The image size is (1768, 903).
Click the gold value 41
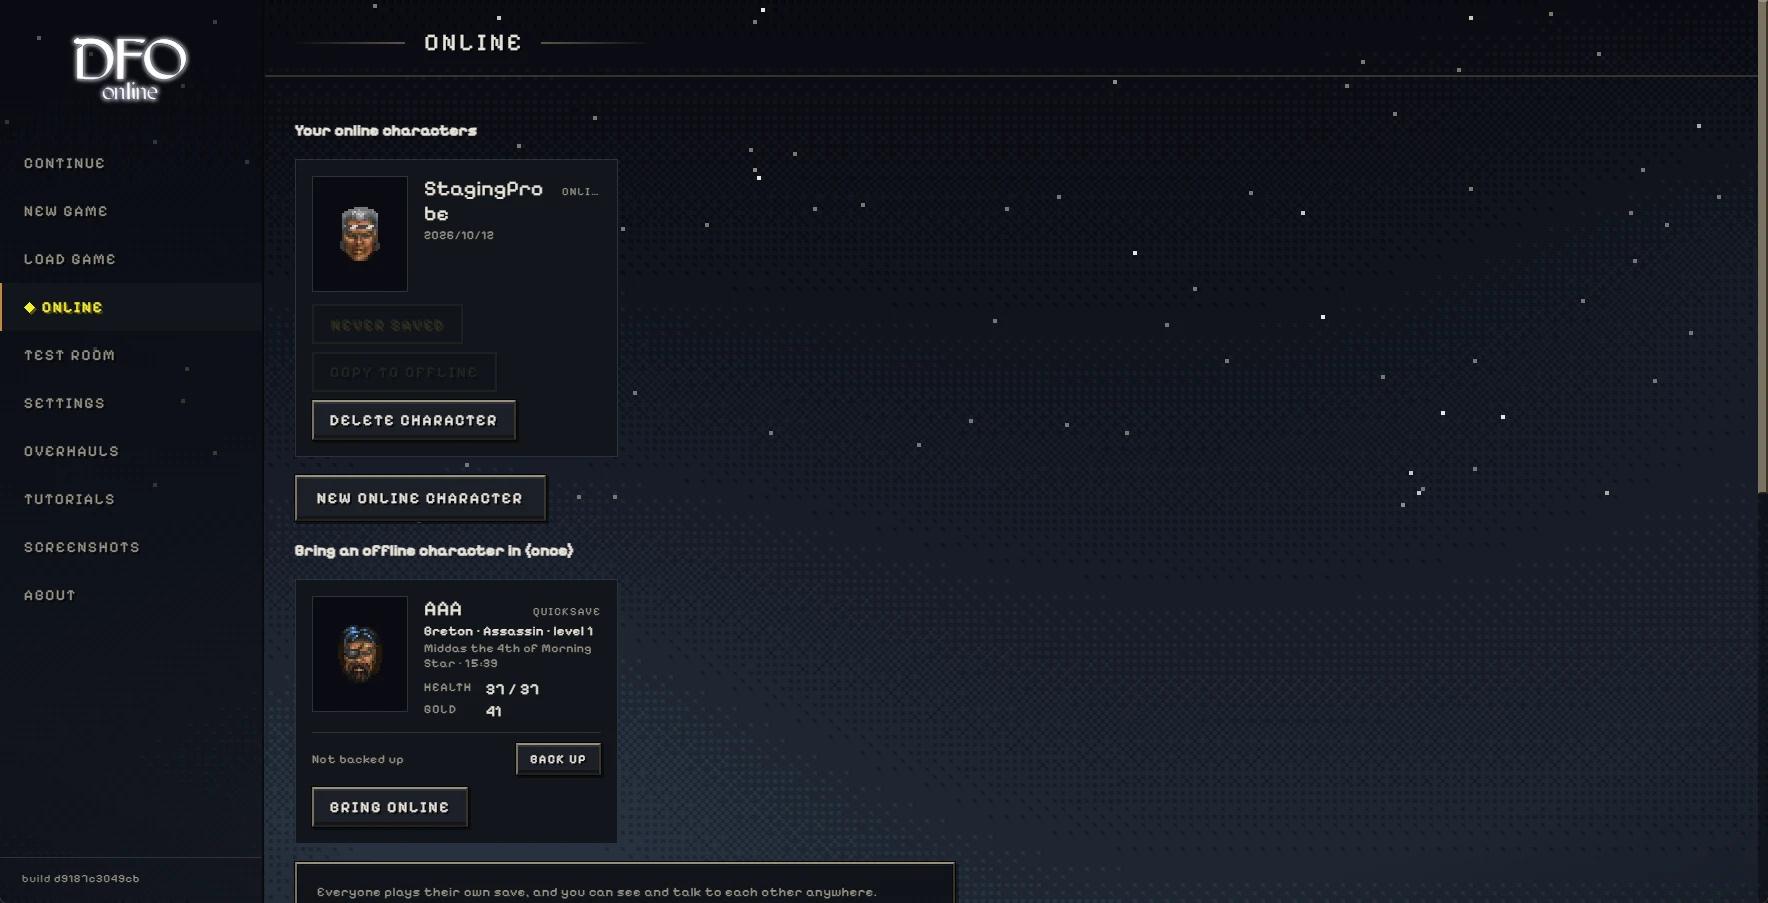click(x=494, y=711)
